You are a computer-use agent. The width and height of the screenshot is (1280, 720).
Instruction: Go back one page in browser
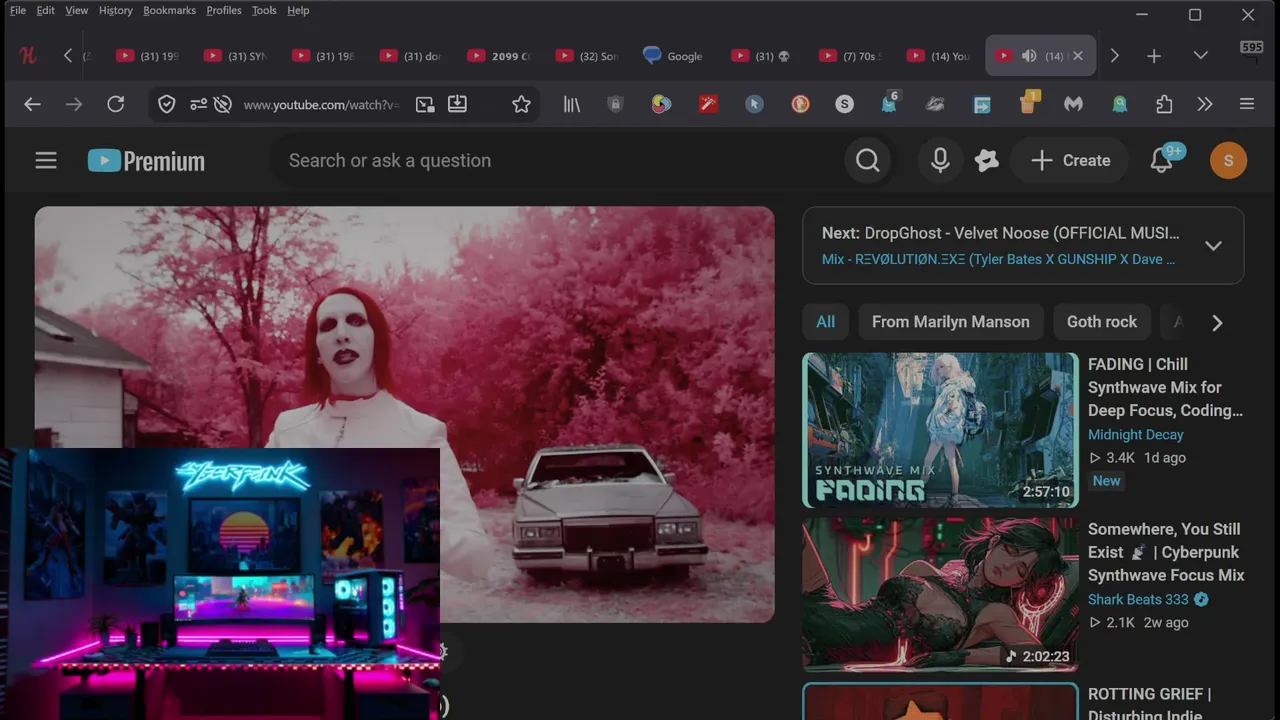pos(32,104)
